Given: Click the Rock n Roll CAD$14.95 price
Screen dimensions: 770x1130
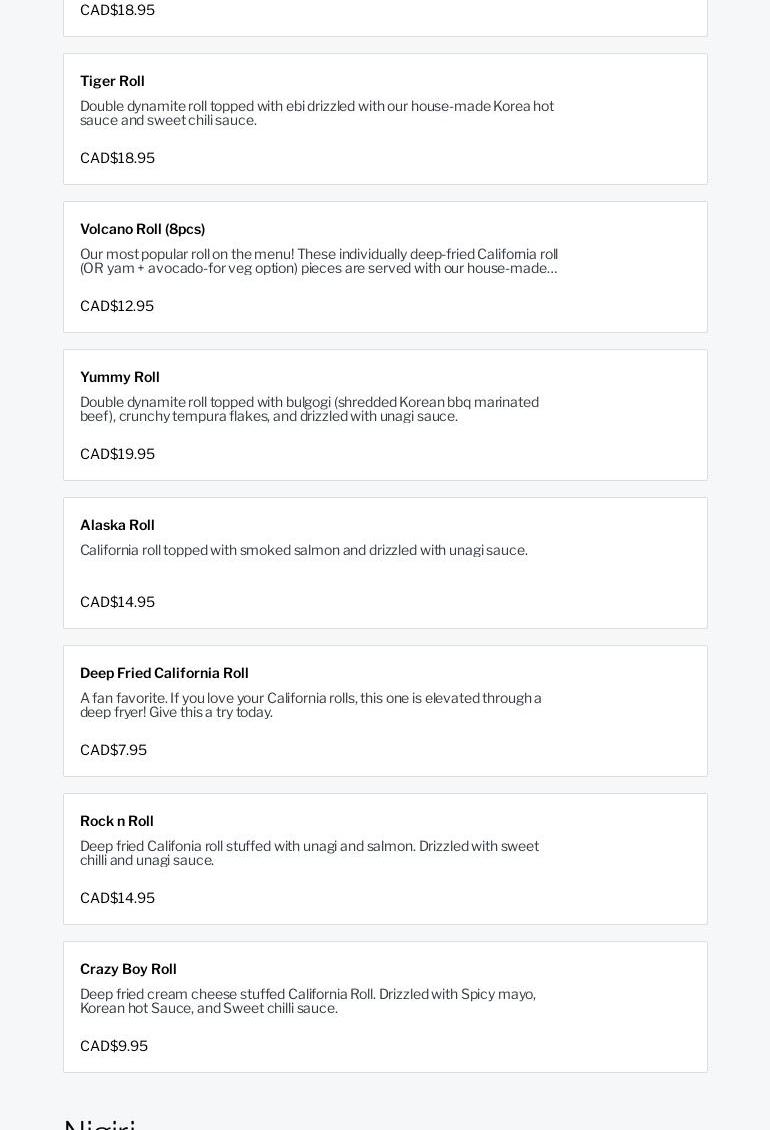Looking at the screenshot, I should (x=117, y=898).
